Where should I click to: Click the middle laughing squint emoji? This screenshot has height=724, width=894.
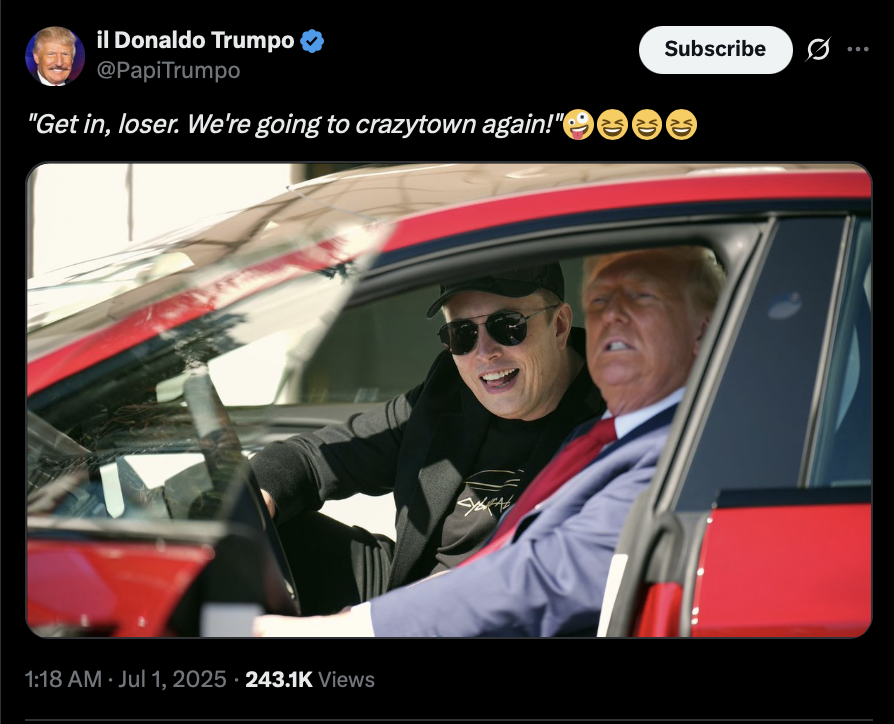(x=647, y=124)
